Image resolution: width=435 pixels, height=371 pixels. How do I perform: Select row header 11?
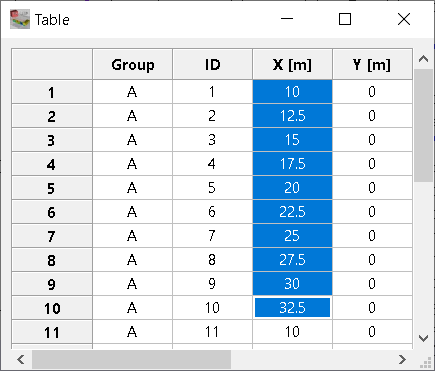(52, 332)
